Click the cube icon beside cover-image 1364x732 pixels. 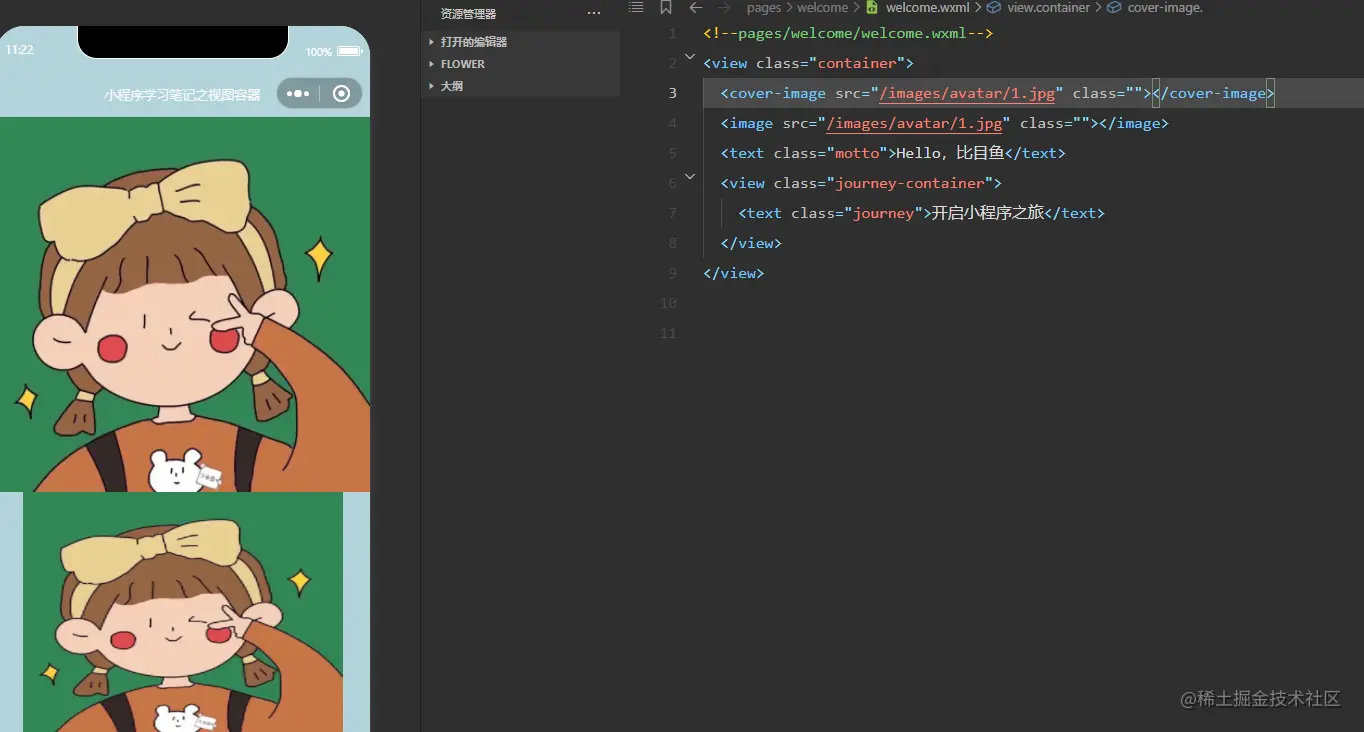click(x=1114, y=7)
